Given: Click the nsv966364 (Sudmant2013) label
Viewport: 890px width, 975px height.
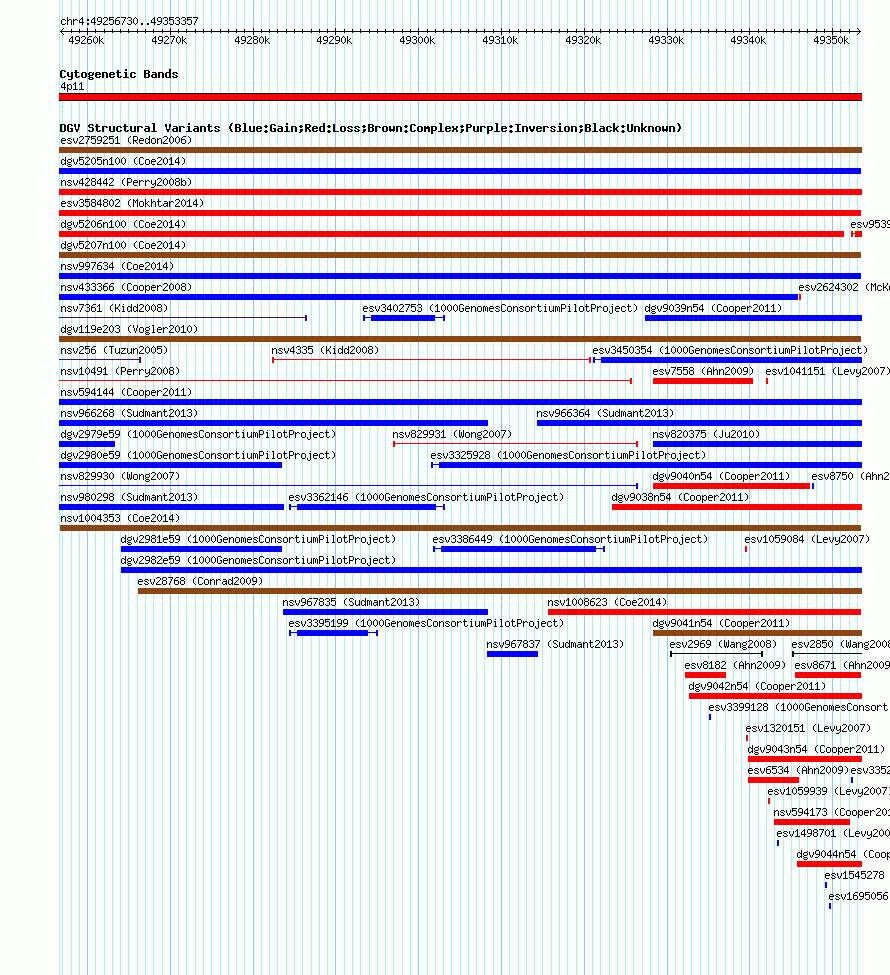Looking at the screenshot, I should pos(605,414).
